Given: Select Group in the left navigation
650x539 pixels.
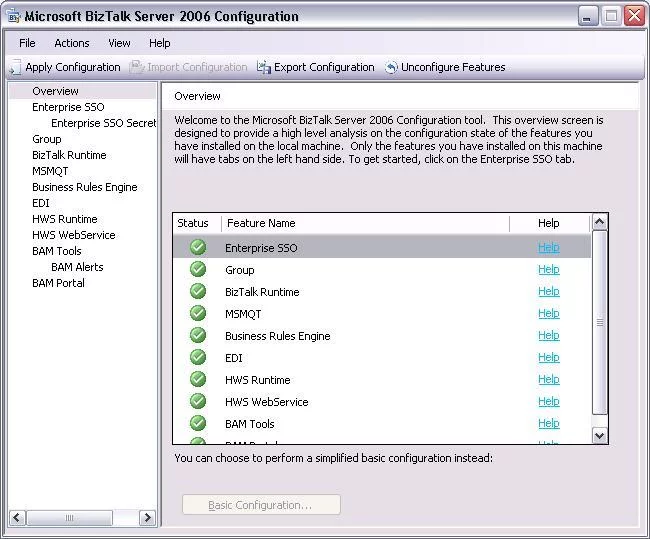Looking at the screenshot, I should coord(46,139).
